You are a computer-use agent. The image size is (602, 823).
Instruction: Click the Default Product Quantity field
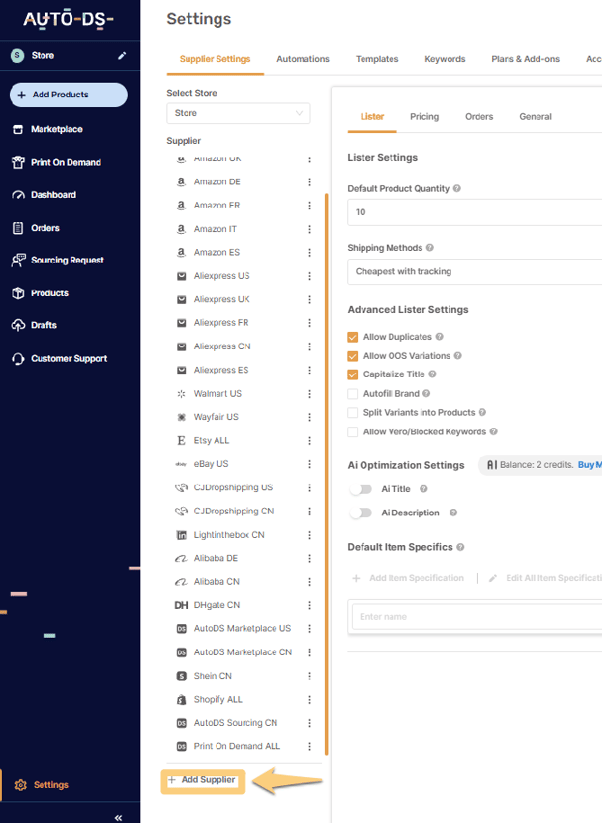click(x=474, y=212)
